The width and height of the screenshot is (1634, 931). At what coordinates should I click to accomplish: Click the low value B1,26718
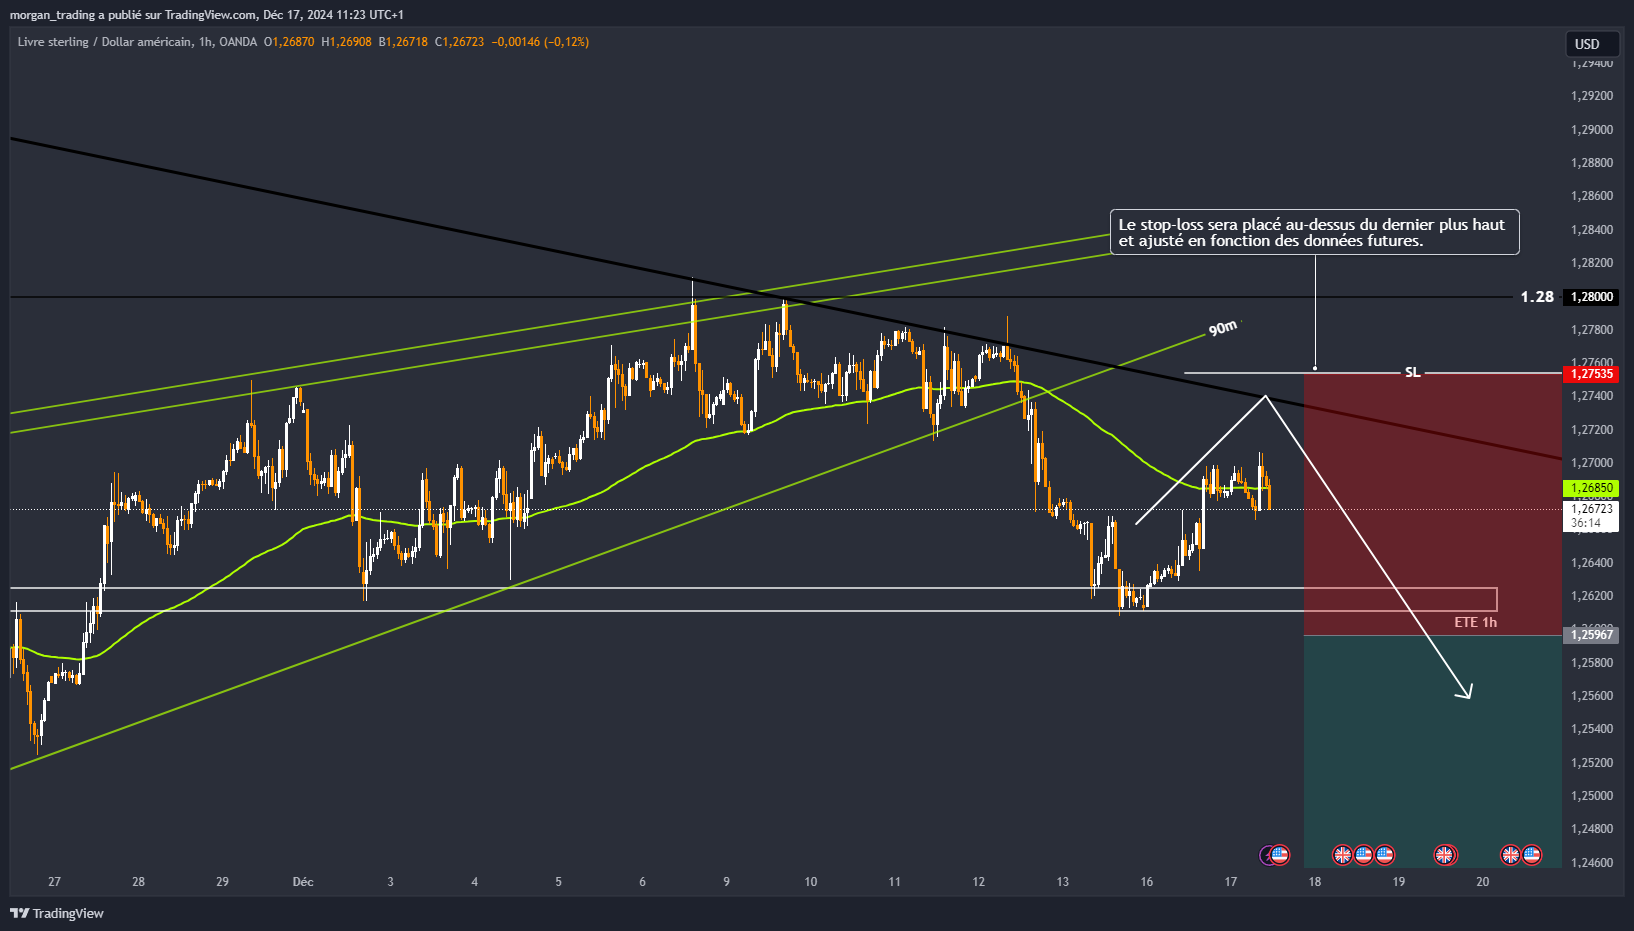click(403, 42)
